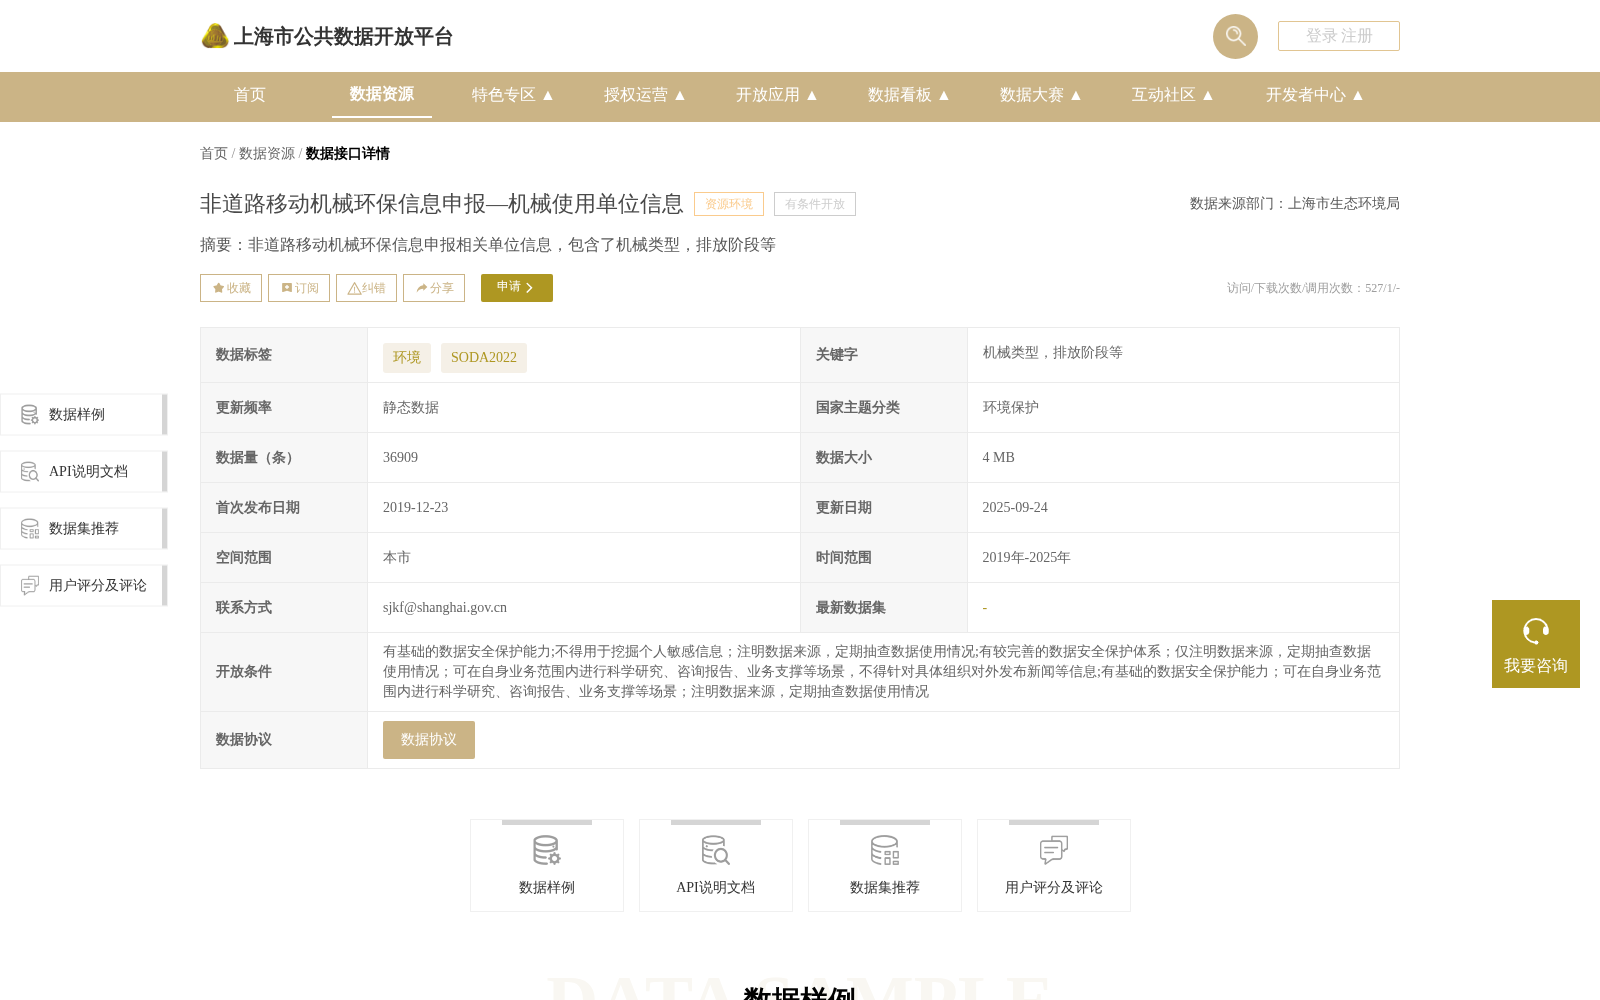Open 数据样例 in the left sidebar

click(x=84, y=415)
